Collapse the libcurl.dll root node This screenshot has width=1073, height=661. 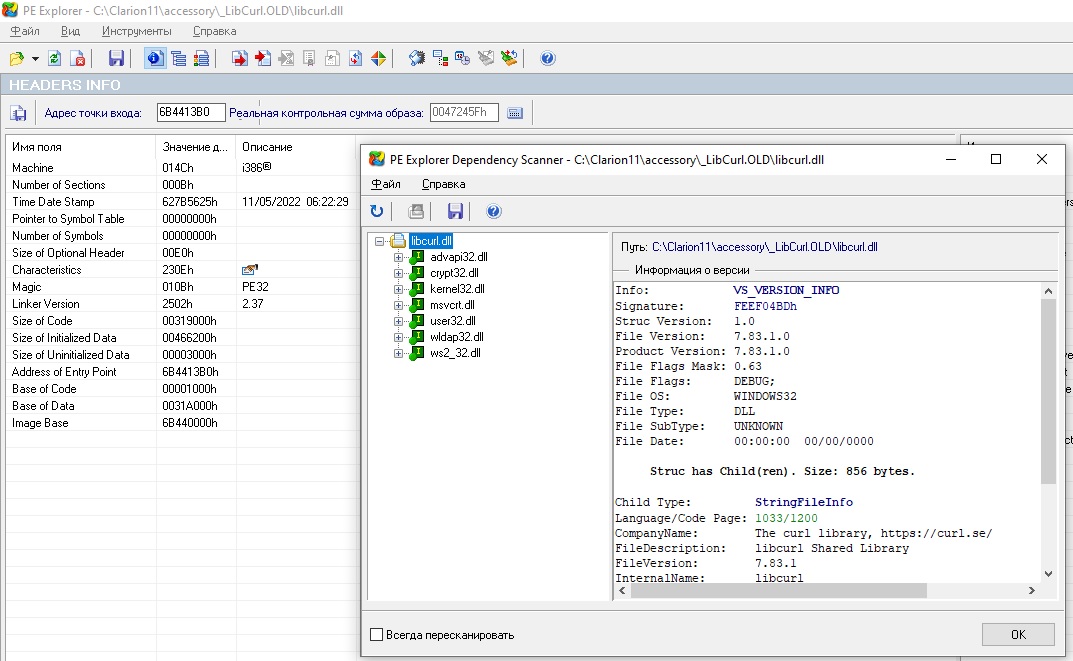coord(379,241)
